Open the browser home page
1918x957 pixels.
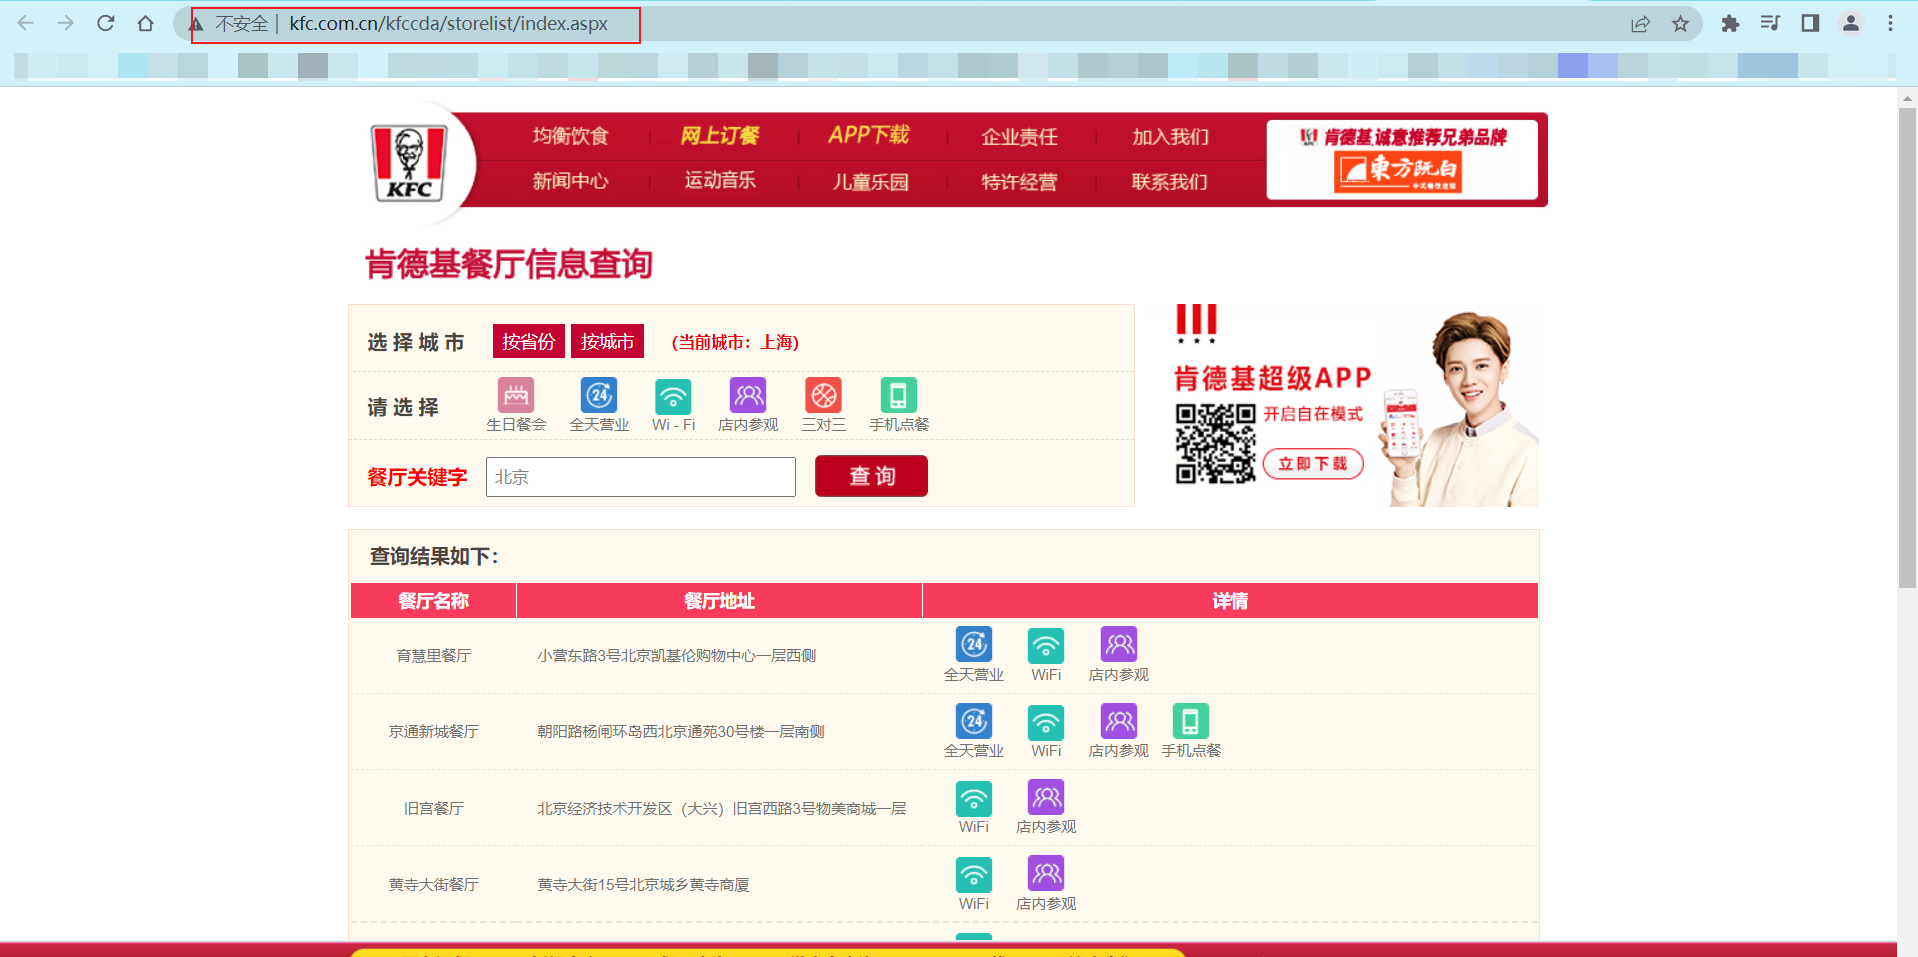146,23
